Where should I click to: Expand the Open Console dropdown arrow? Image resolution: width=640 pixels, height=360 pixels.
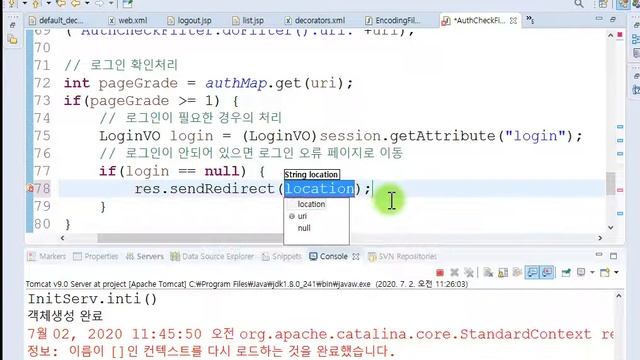[616, 272]
